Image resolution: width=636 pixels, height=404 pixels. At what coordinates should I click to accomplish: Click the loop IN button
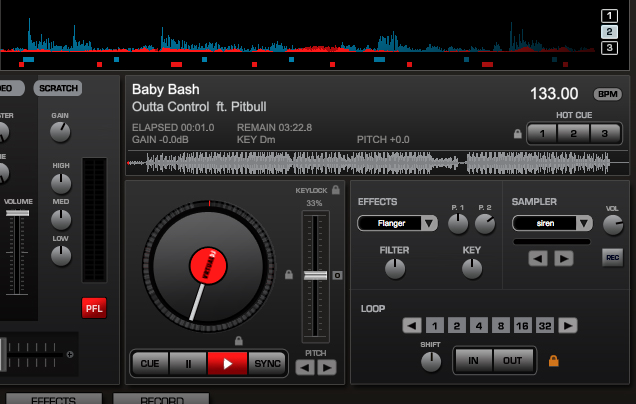[x=474, y=361]
